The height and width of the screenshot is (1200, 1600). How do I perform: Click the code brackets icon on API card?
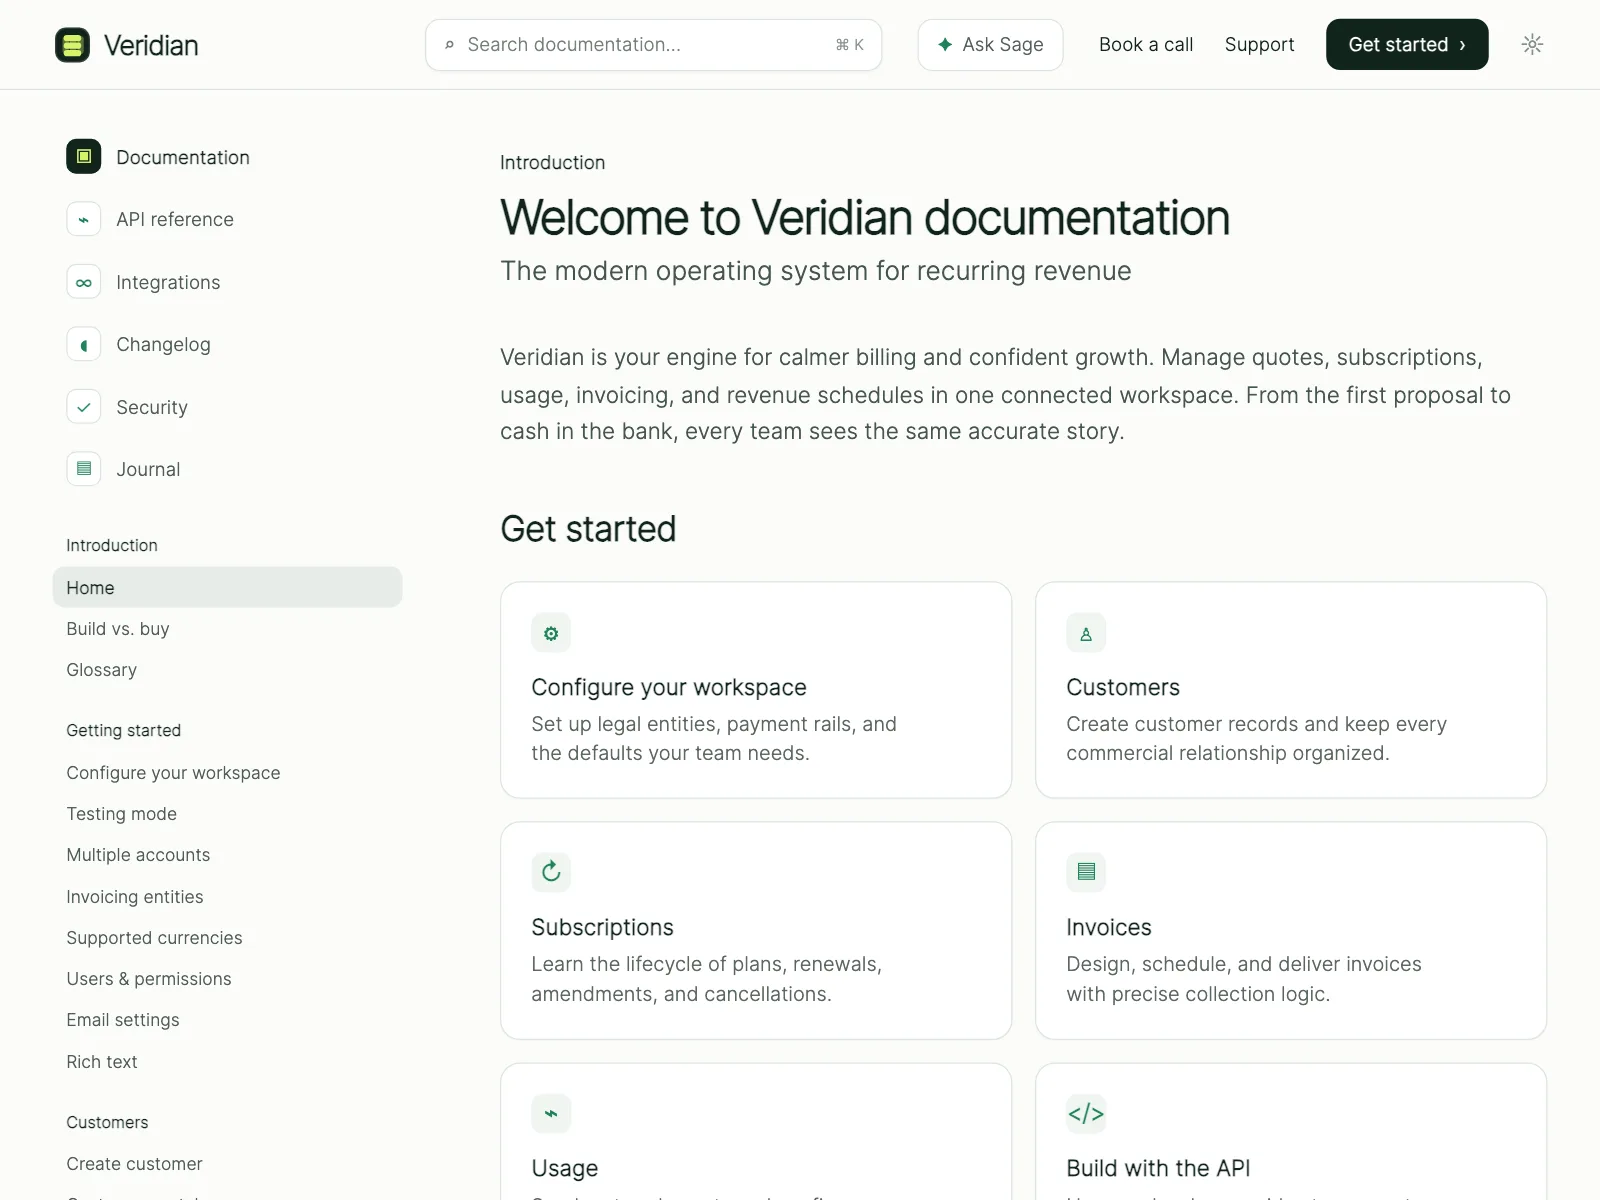click(1086, 1113)
